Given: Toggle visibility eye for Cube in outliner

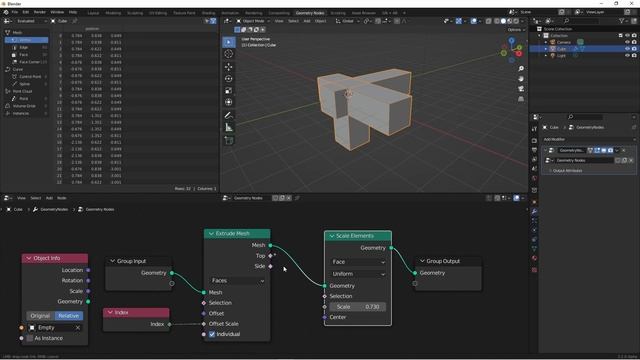Looking at the screenshot, I should [627, 49].
